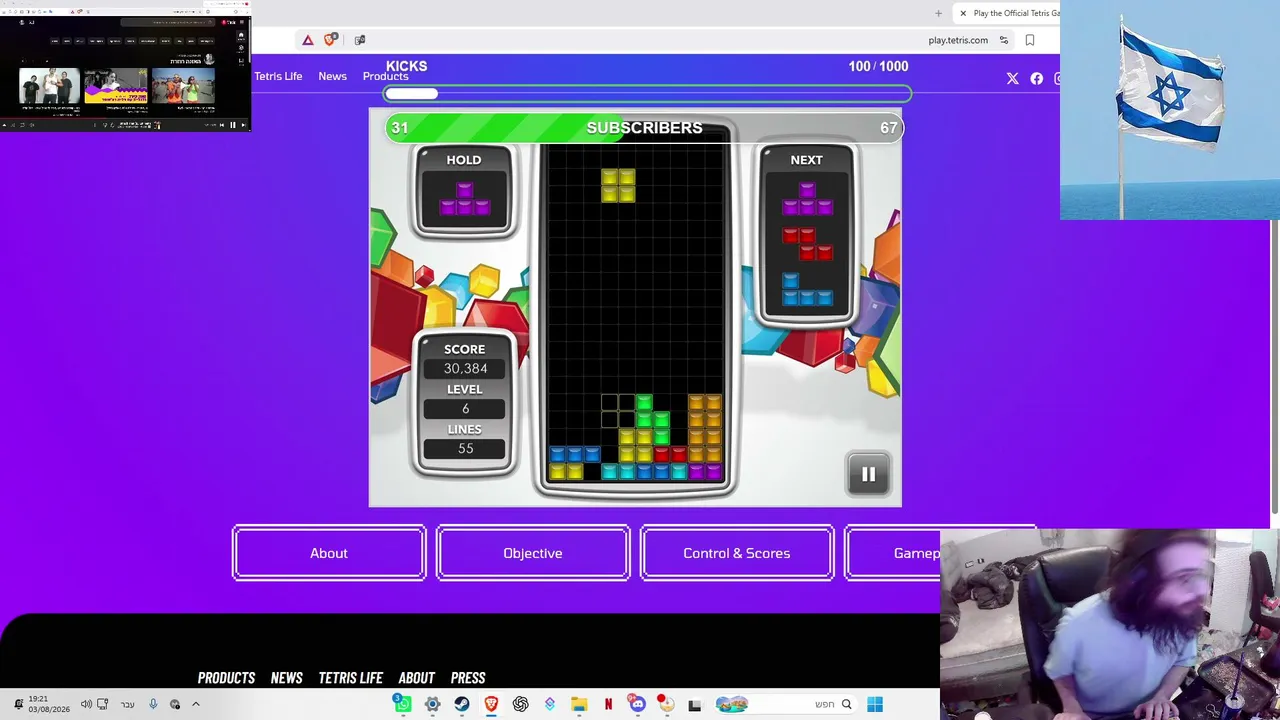Open the third video thumbnail in small window
The image size is (1280, 720).
pos(182,86)
